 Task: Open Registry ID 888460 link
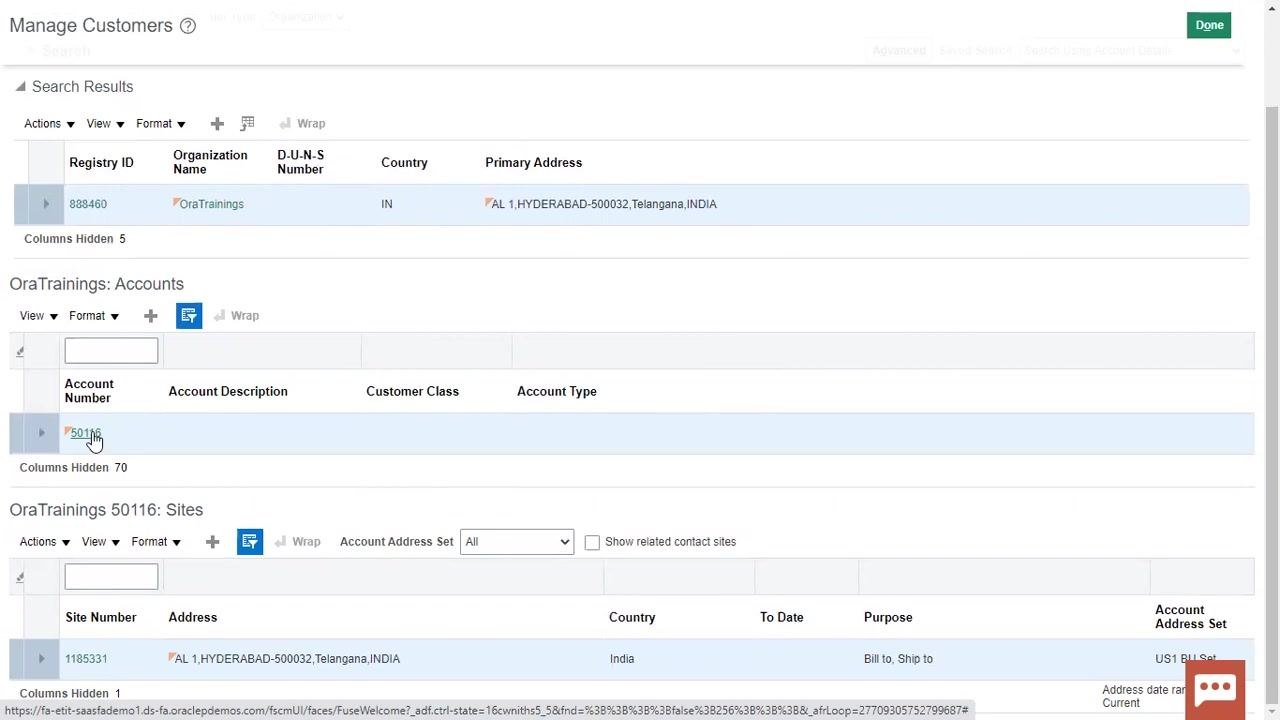pos(88,204)
